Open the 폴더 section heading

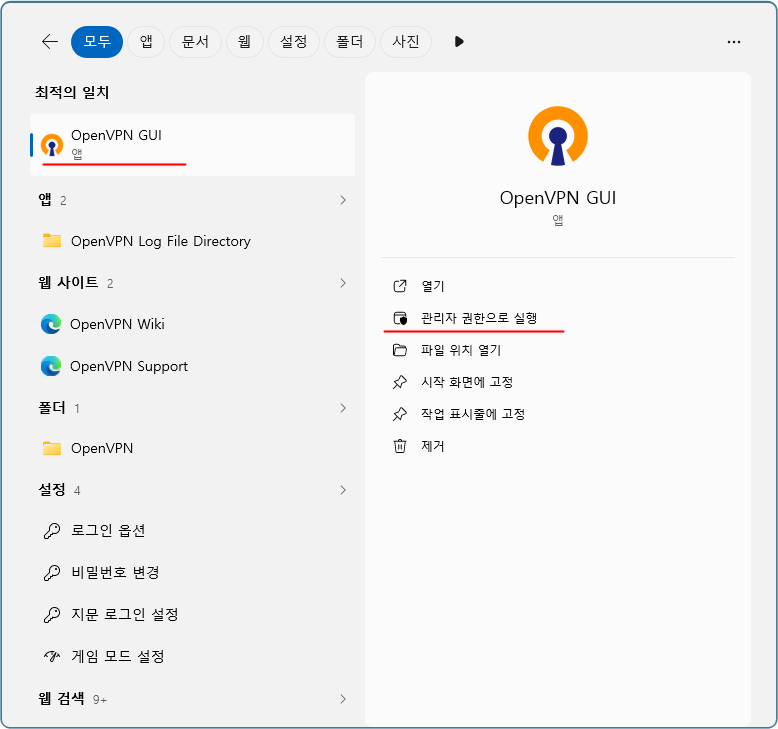(52, 408)
